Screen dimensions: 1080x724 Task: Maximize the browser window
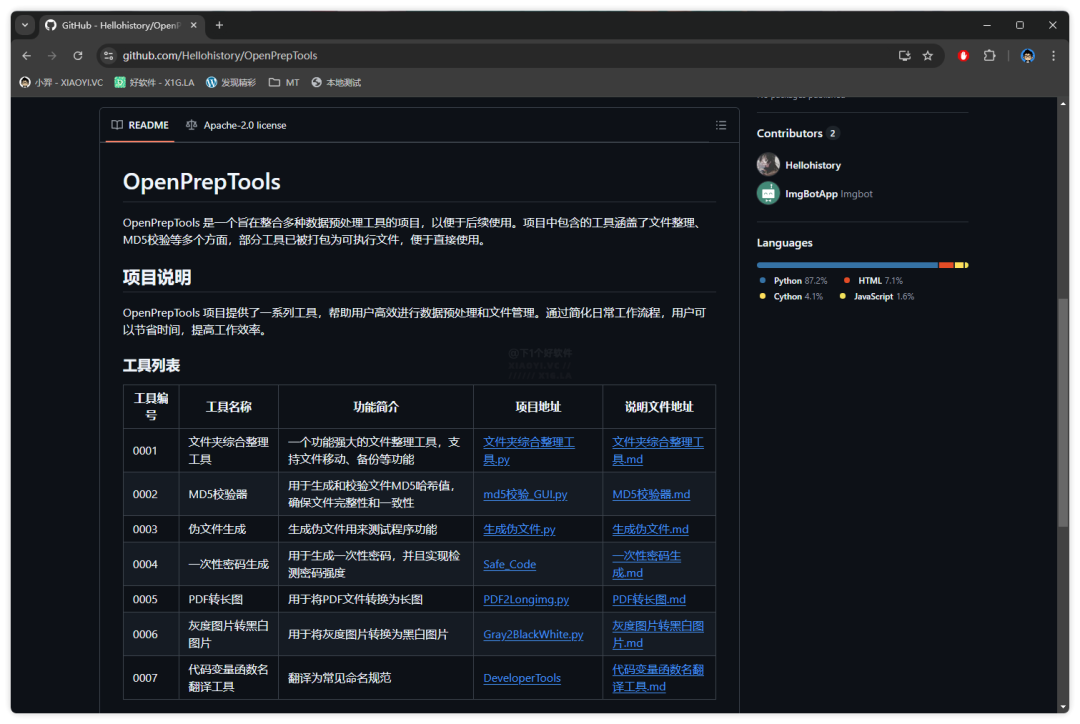coord(1020,25)
